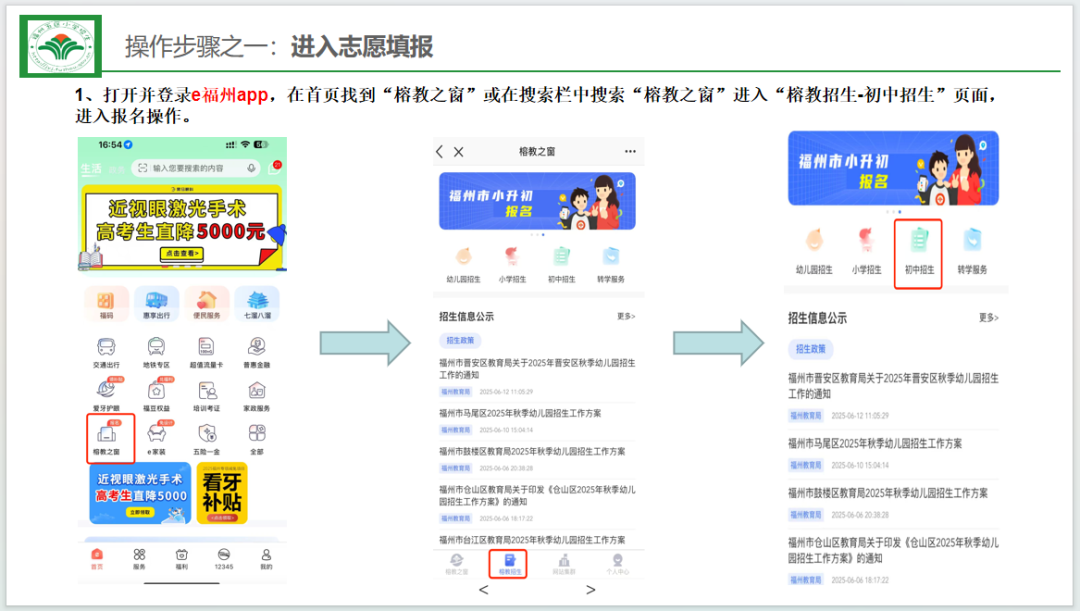Open message notifications icon with red badge
This screenshot has height=611, width=1080.
[275, 167]
